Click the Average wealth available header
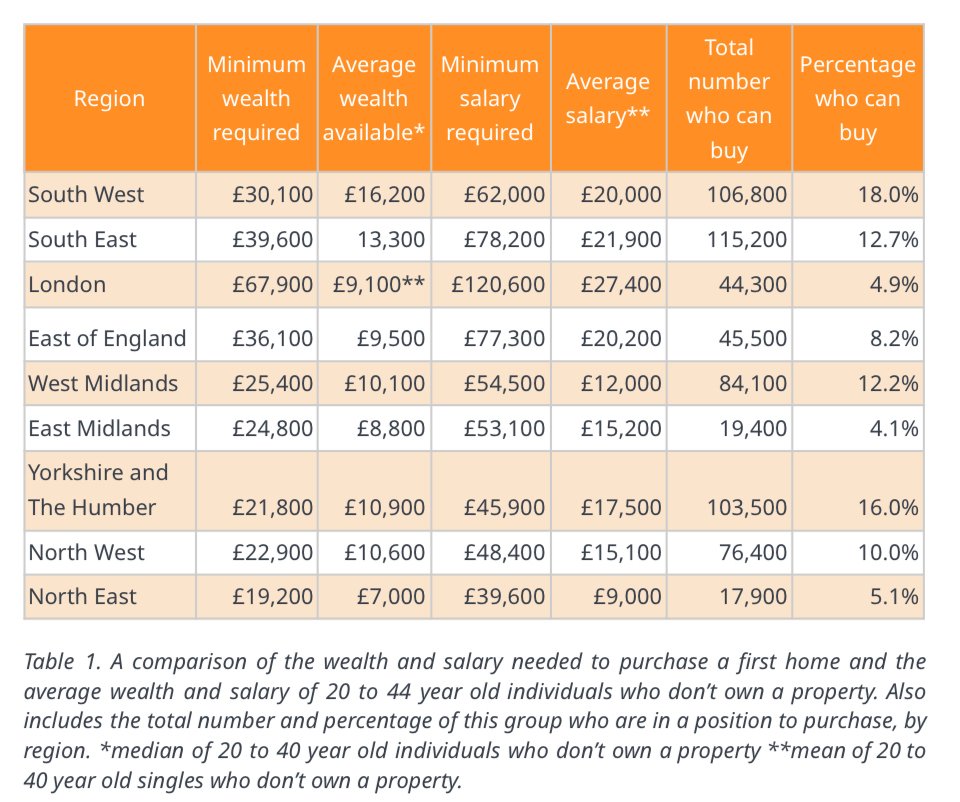This screenshot has width=960, height=802. [x=373, y=99]
